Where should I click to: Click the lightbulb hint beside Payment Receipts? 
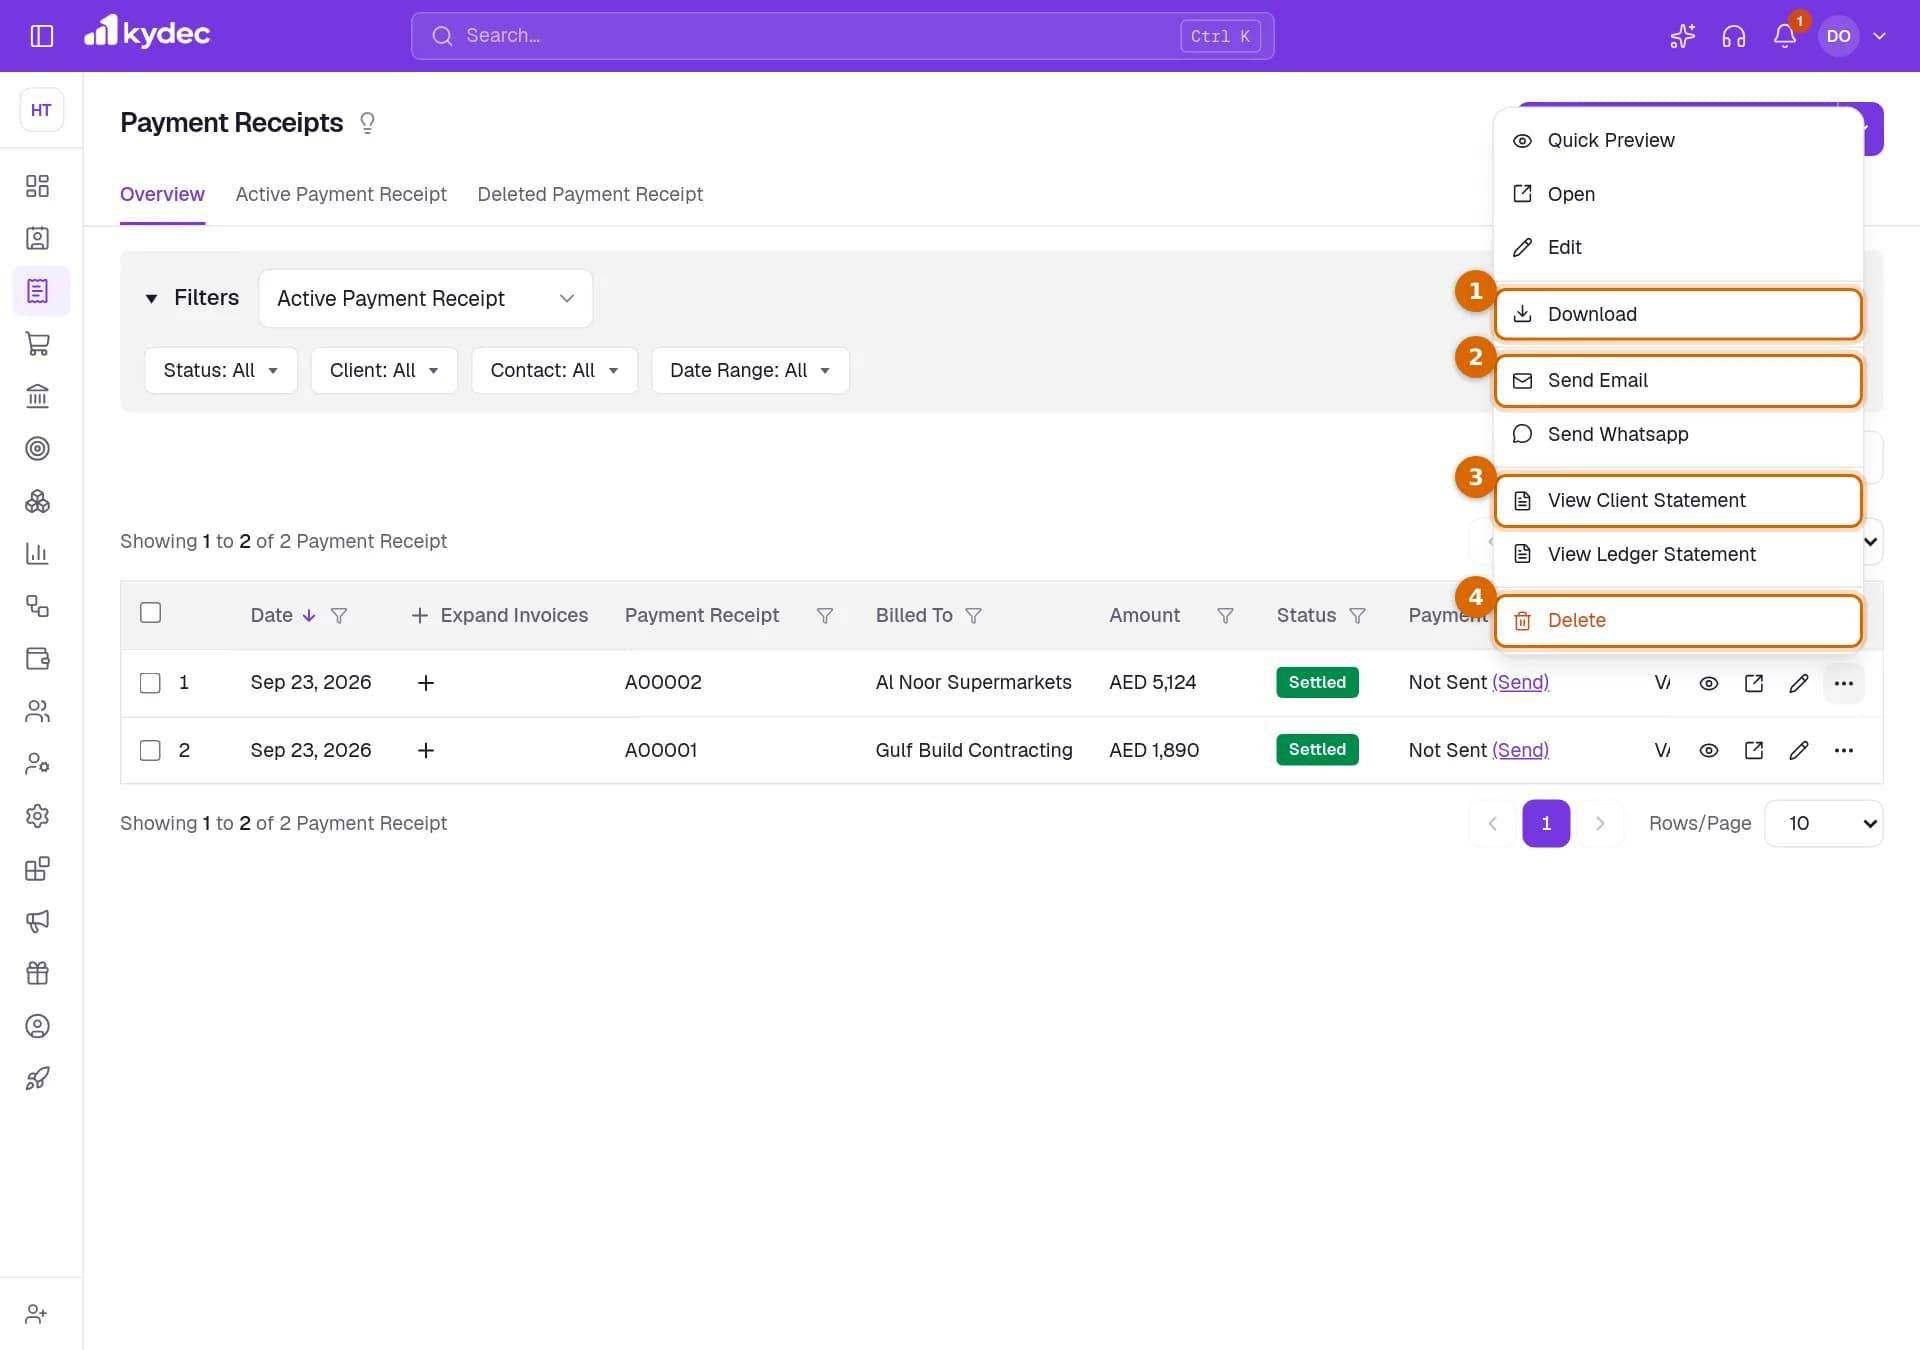(367, 123)
